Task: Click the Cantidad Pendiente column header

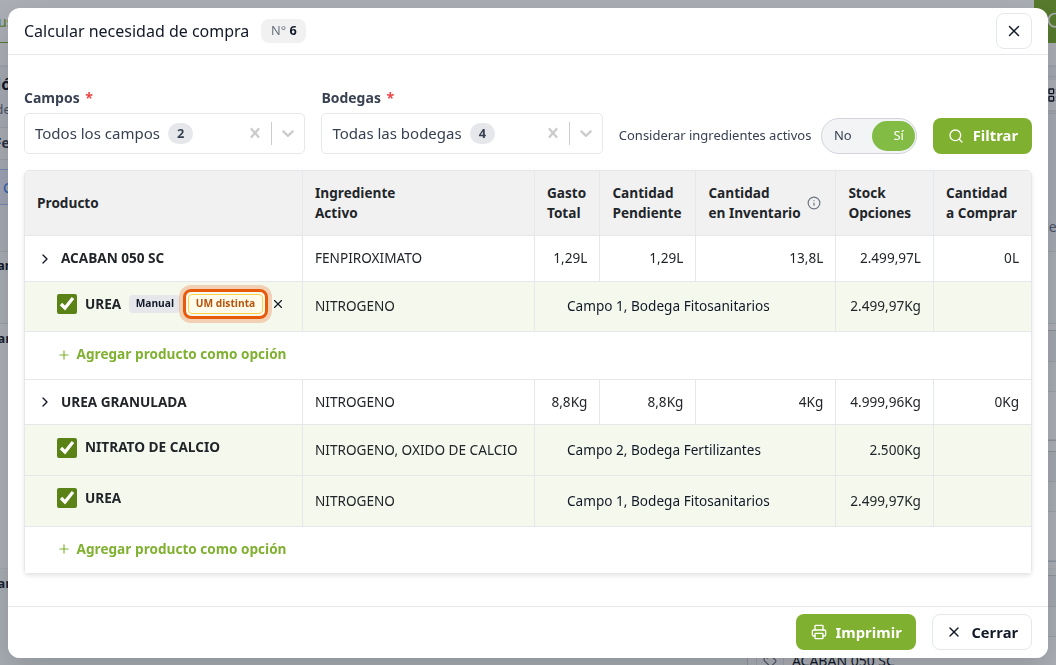Action: (x=647, y=203)
